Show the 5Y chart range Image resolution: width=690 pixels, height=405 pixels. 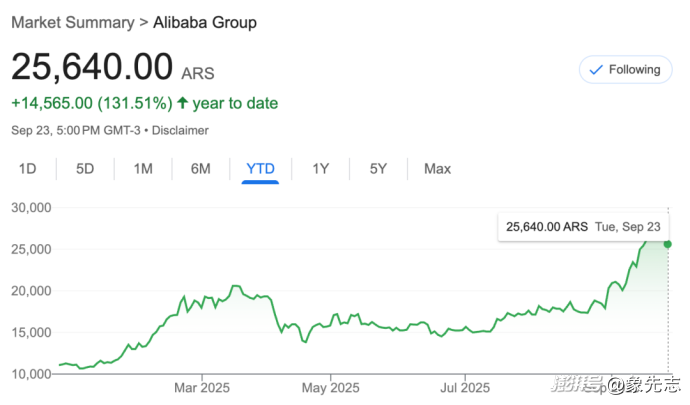[x=378, y=169]
